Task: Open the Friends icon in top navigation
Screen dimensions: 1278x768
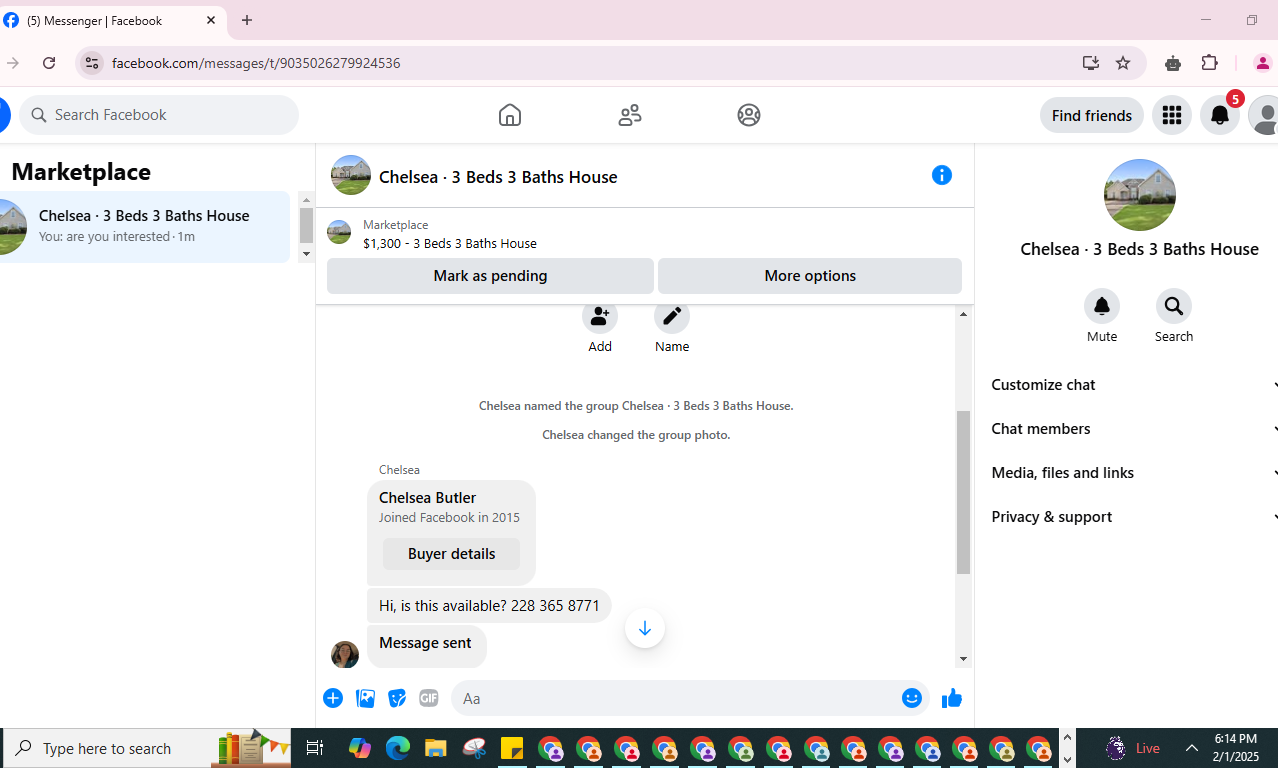Action: coord(629,115)
